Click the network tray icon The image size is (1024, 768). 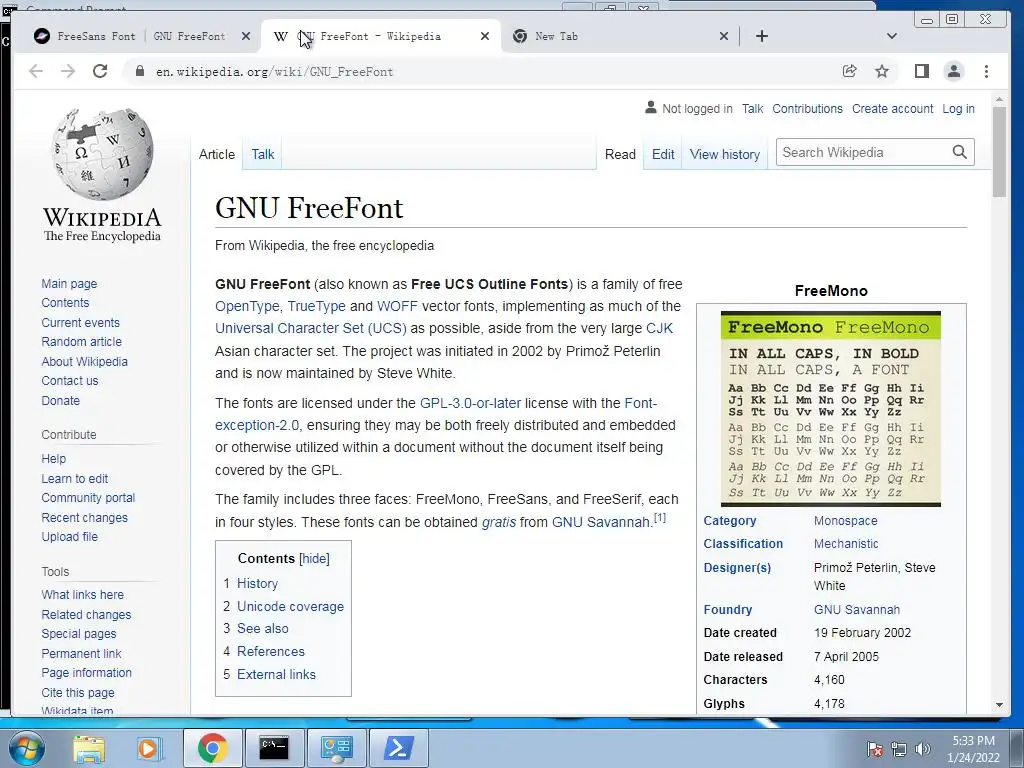[899, 749]
